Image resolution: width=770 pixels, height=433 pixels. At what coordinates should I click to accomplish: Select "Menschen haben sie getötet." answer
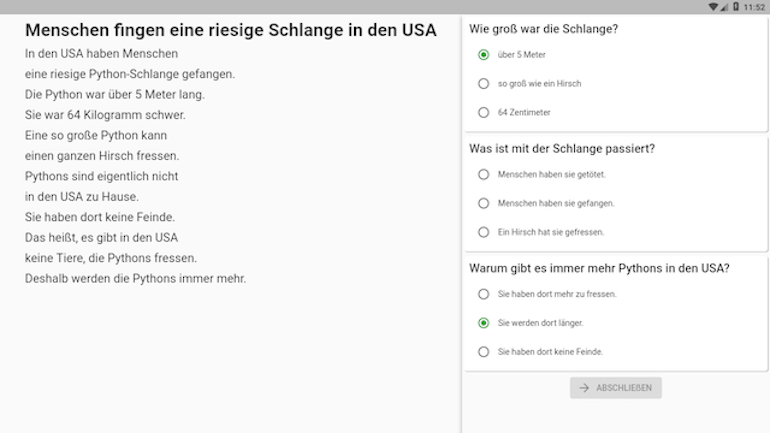click(x=484, y=174)
